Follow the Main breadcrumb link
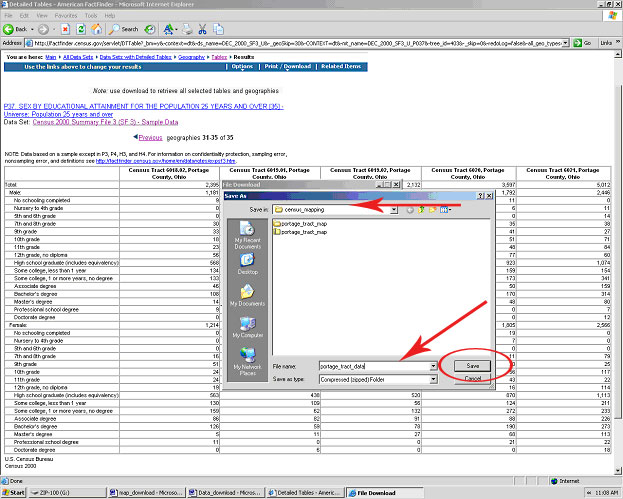The width and height of the screenshot is (623, 499). 51,57
